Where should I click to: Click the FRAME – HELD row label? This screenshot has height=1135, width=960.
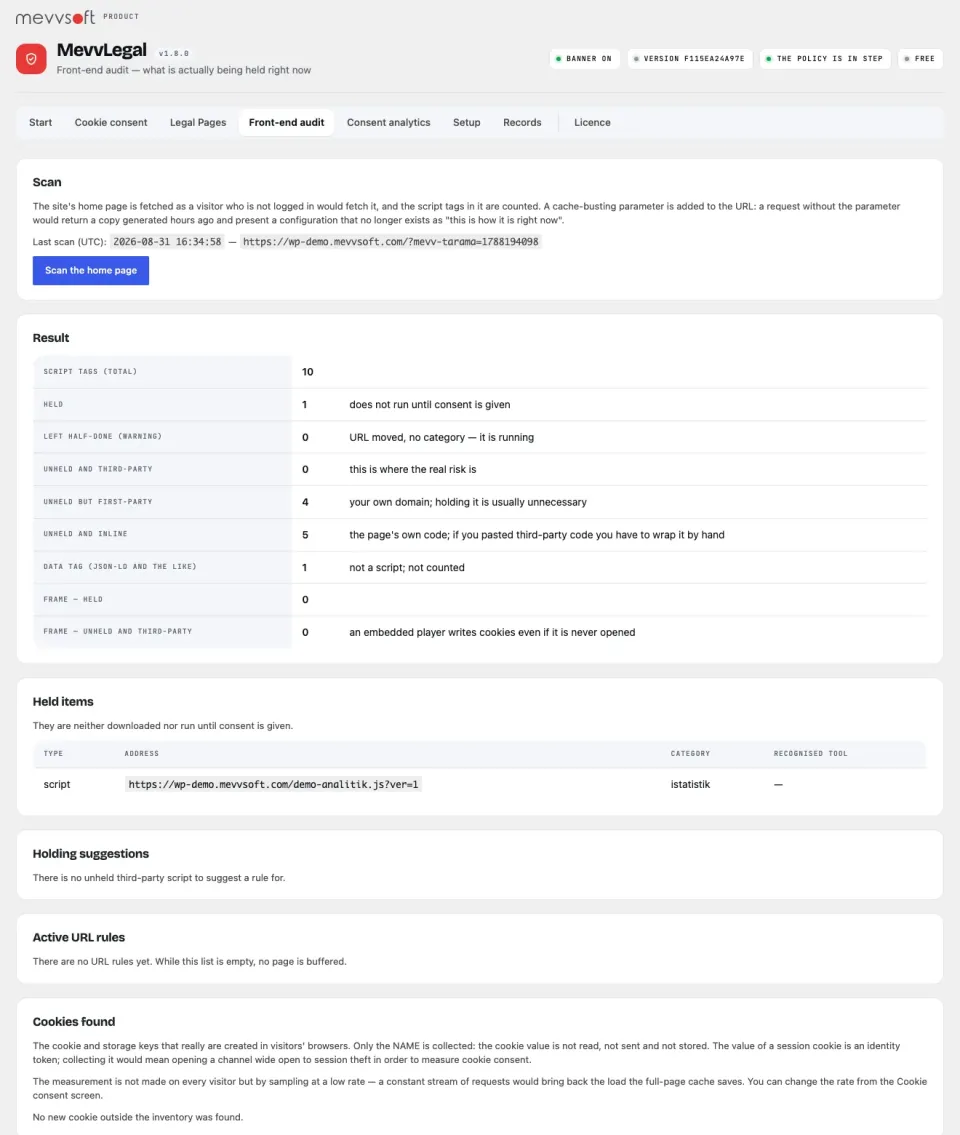[73, 599]
